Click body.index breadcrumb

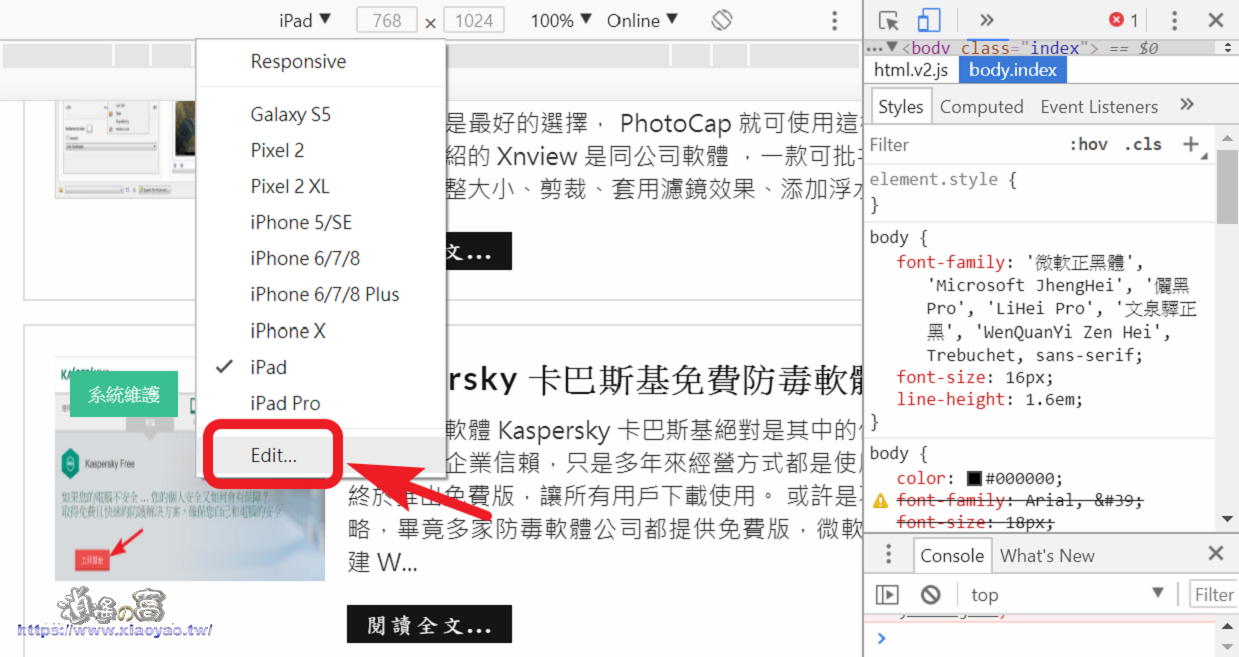[x=1013, y=70]
